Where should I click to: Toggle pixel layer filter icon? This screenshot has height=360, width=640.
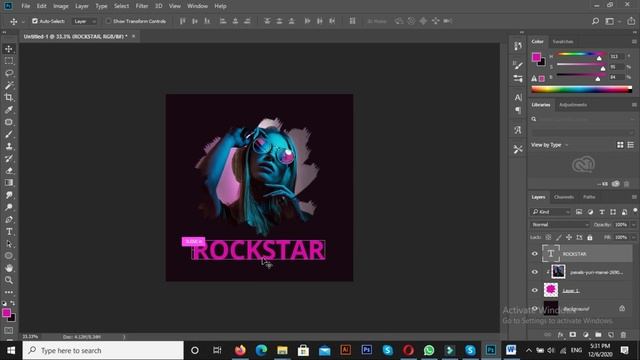[579, 212]
